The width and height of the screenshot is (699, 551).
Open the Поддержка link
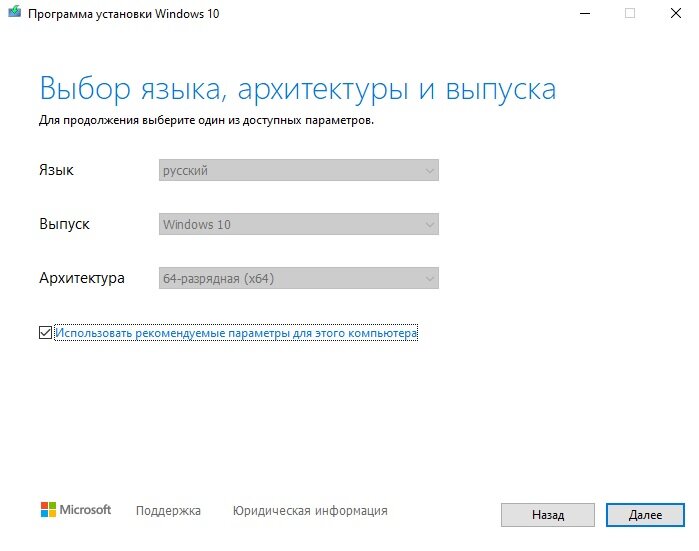coord(168,510)
